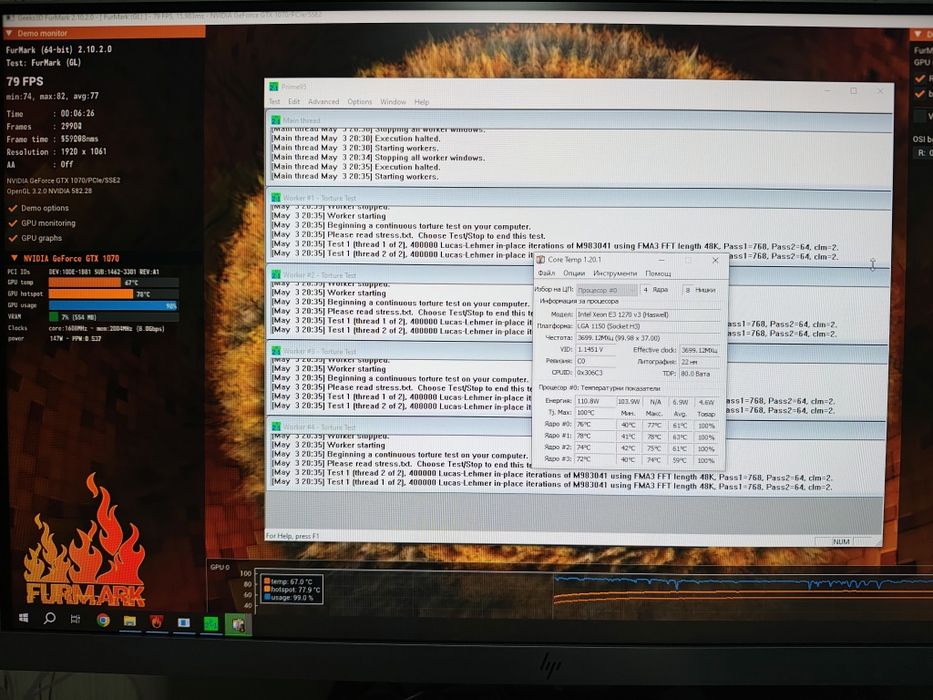Toggle Demo options checkmark in FurMark
933x700 pixels.
tap(12, 208)
